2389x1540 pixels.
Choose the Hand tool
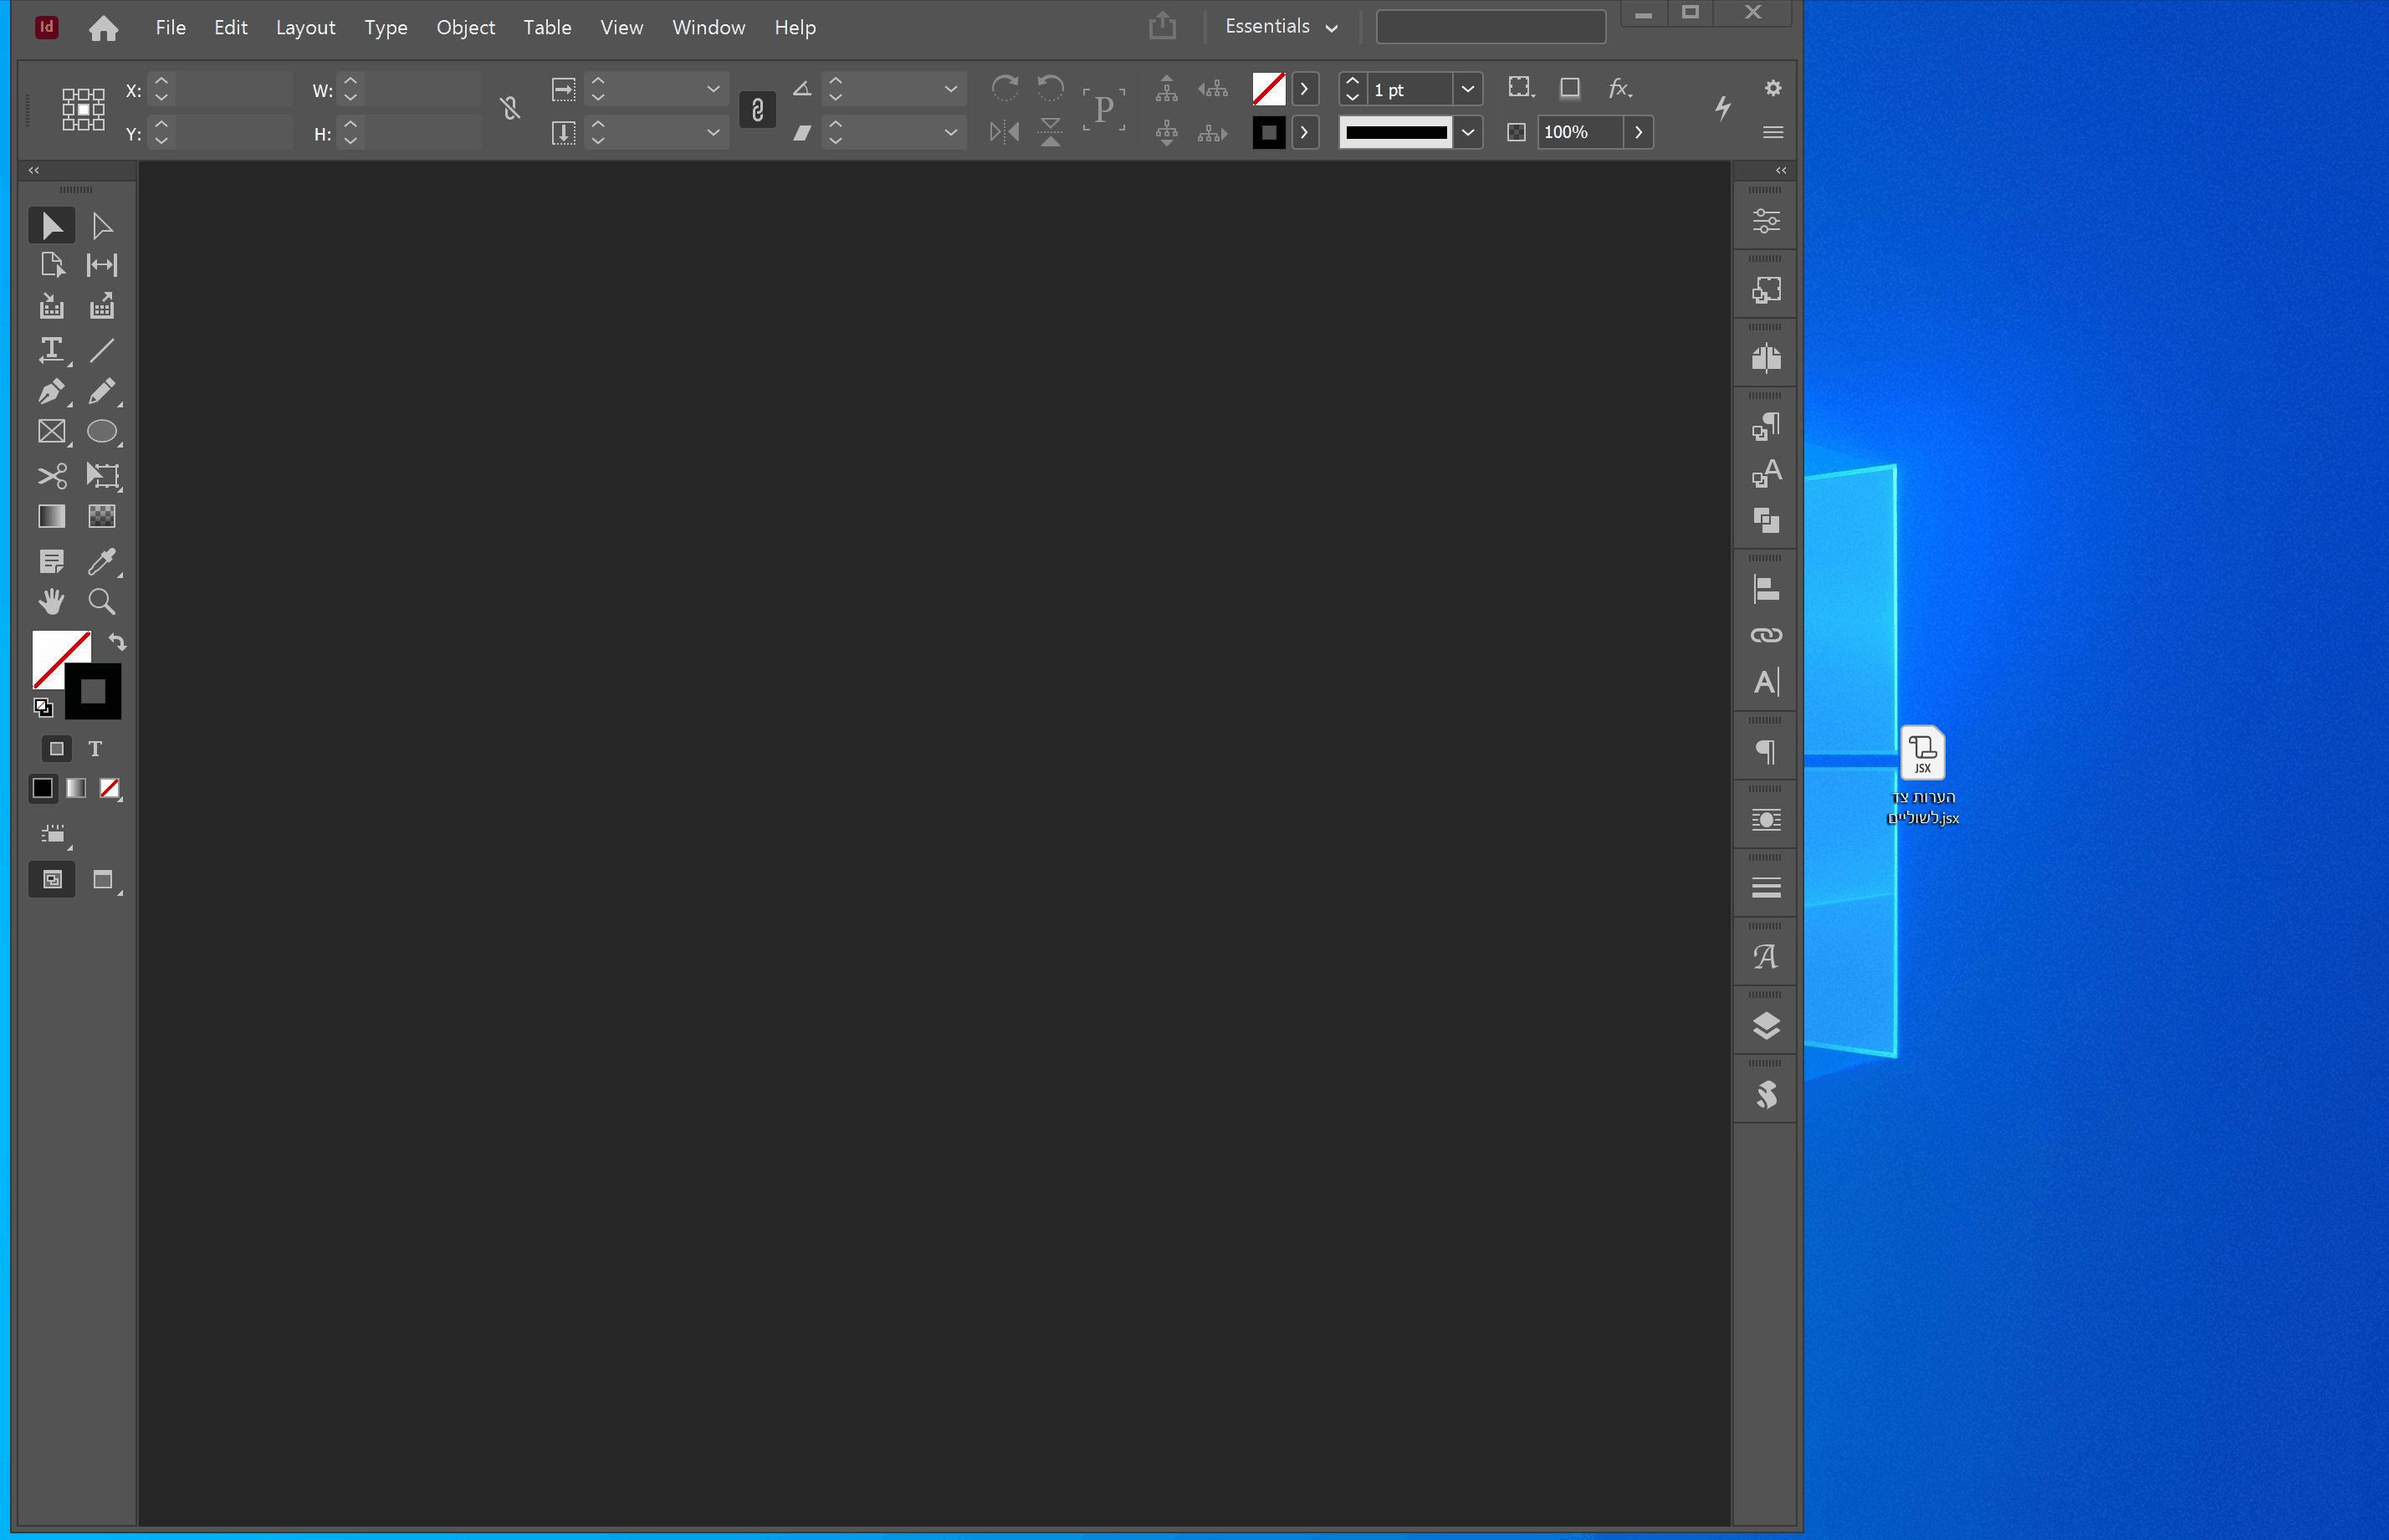(51, 601)
